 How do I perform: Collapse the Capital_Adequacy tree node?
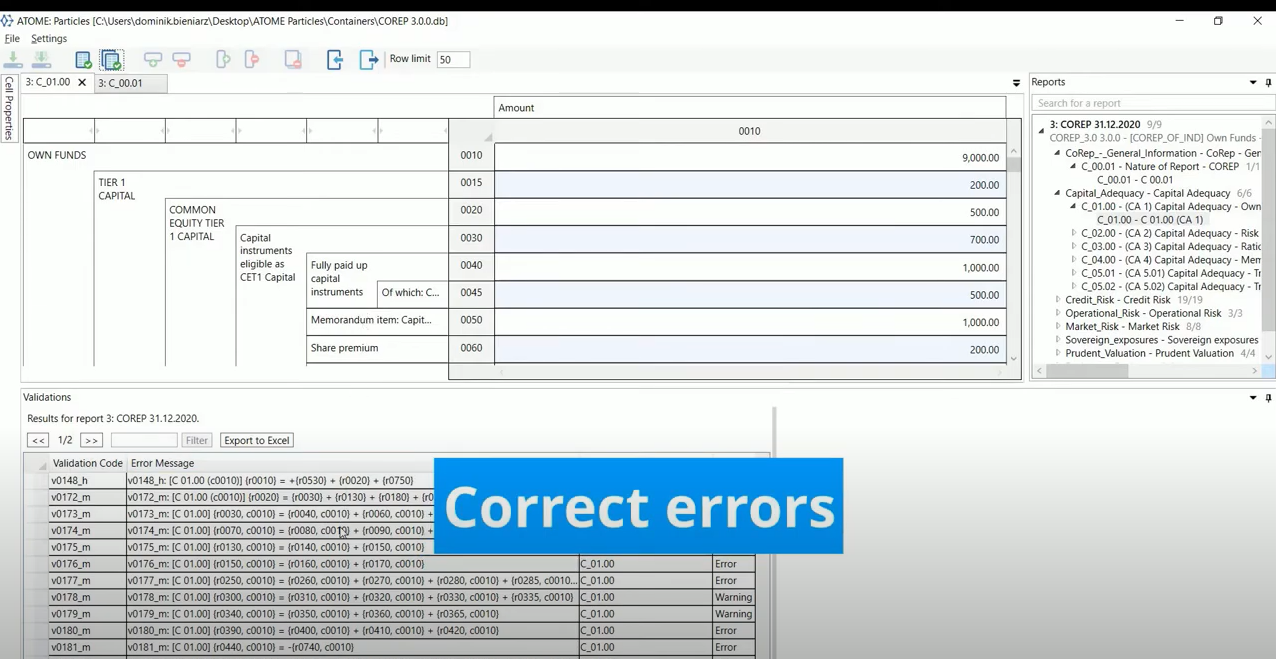click(1057, 193)
